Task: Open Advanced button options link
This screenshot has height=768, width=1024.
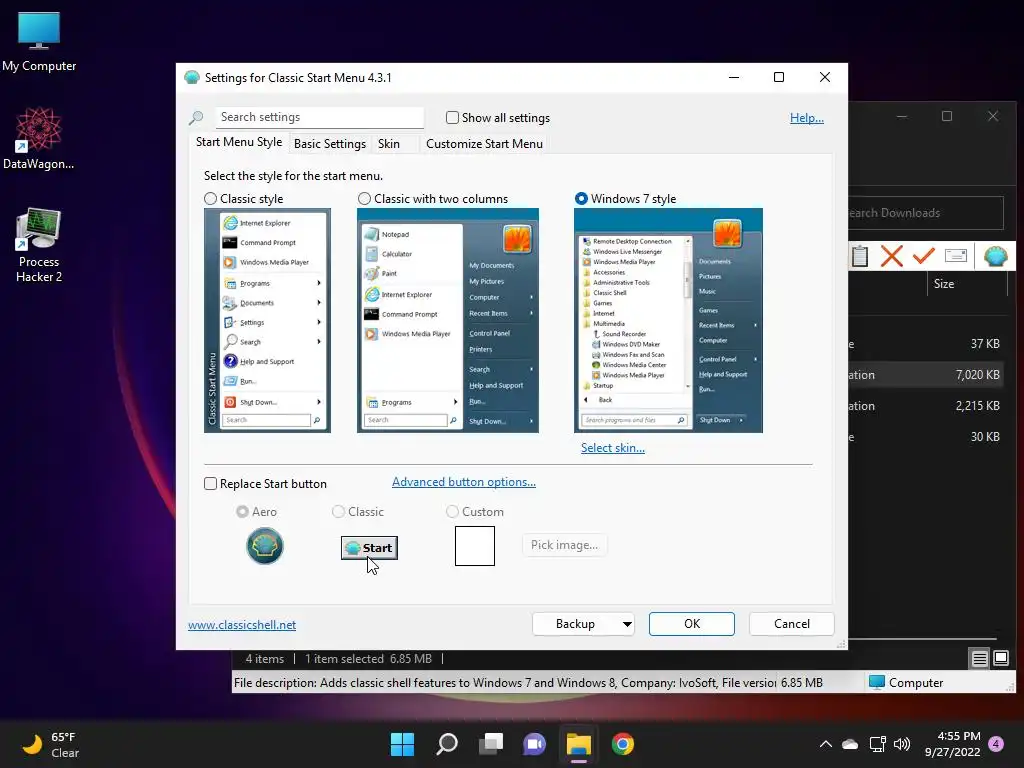Action: [x=464, y=482]
